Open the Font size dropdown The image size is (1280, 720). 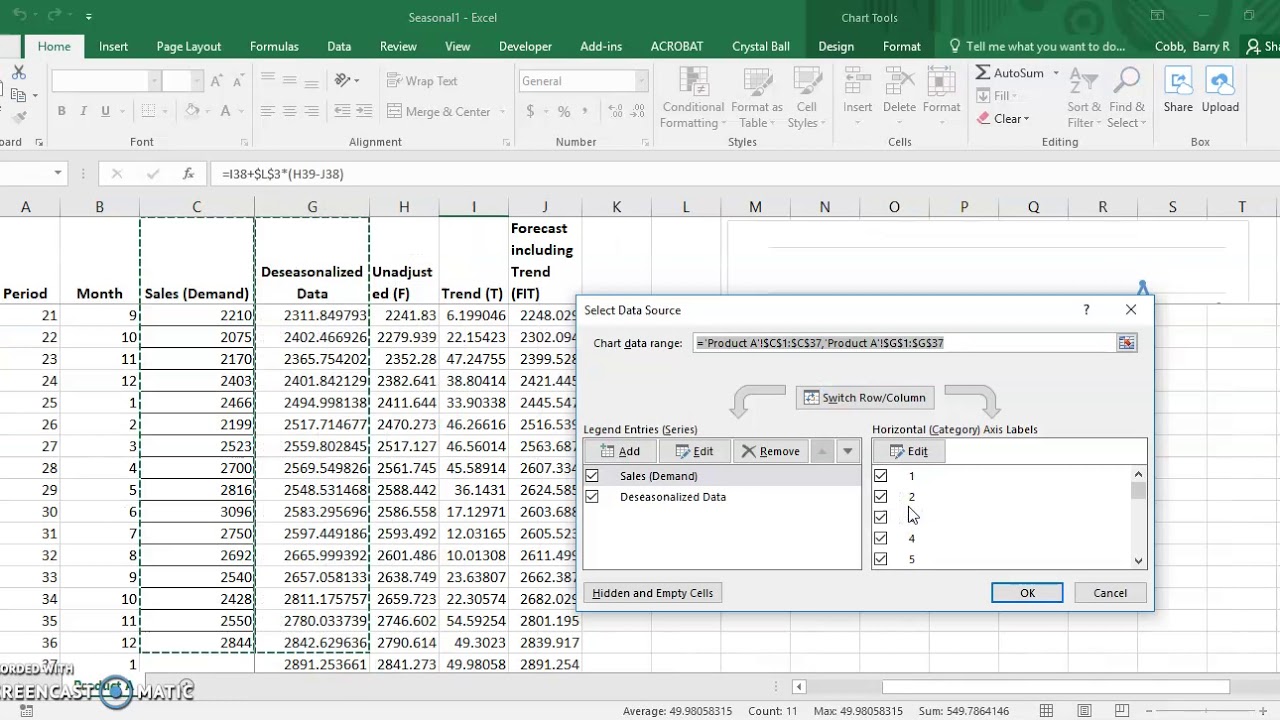(197, 81)
